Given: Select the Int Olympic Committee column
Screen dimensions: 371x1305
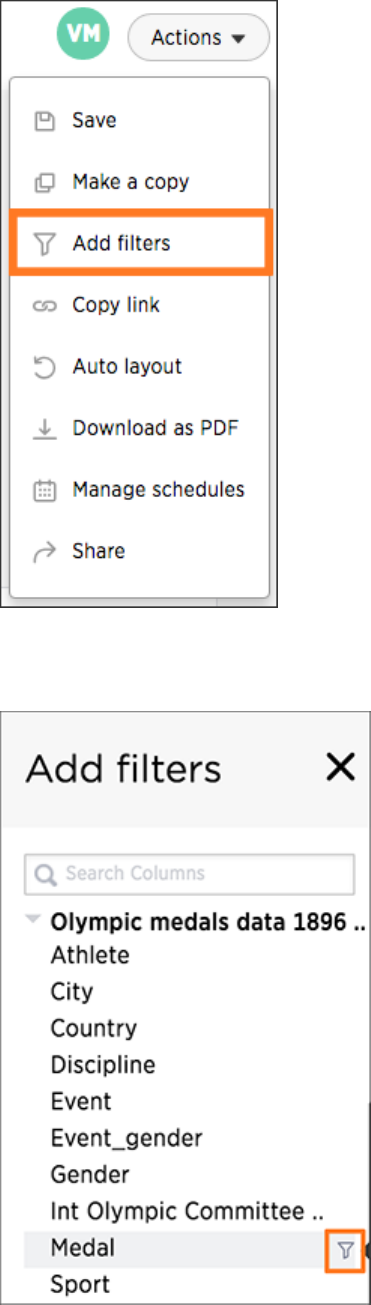Looking at the screenshot, I should [187, 1212].
